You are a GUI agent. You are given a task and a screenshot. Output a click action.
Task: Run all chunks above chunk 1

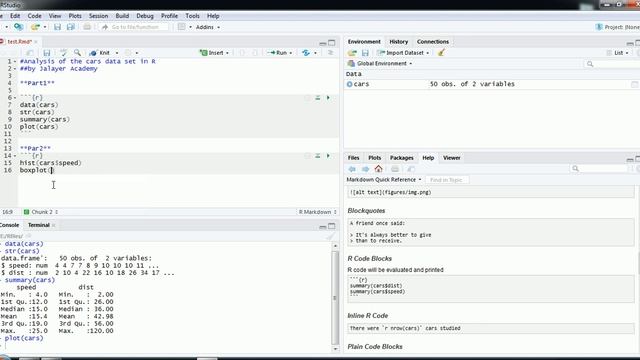pyautogui.click(x=318, y=98)
